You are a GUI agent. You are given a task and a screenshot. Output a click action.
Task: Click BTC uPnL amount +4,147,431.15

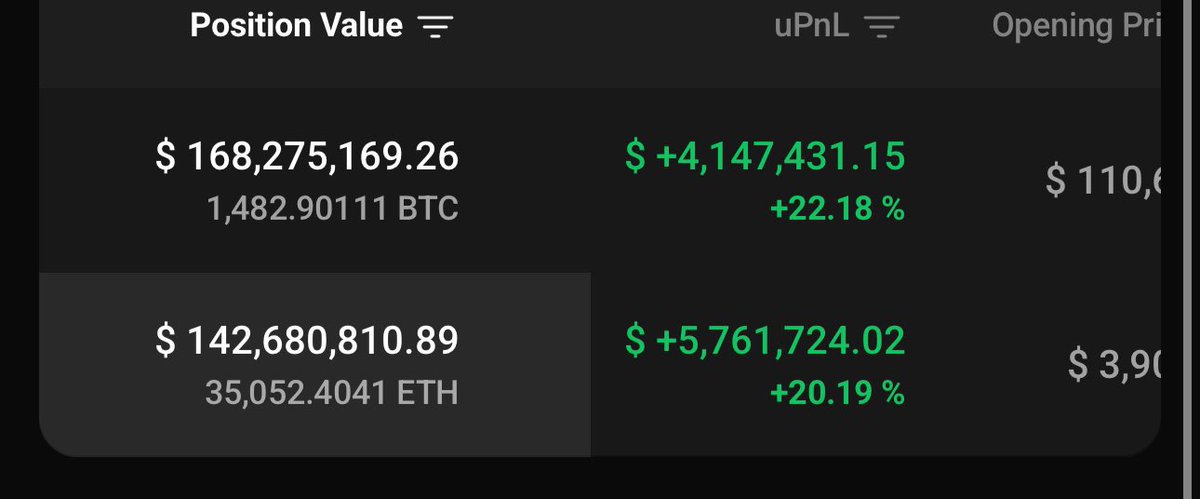(765, 156)
